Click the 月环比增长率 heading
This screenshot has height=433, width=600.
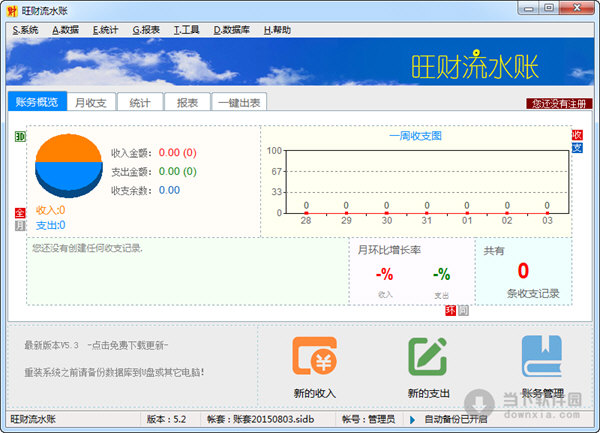(x=389, y=250)
